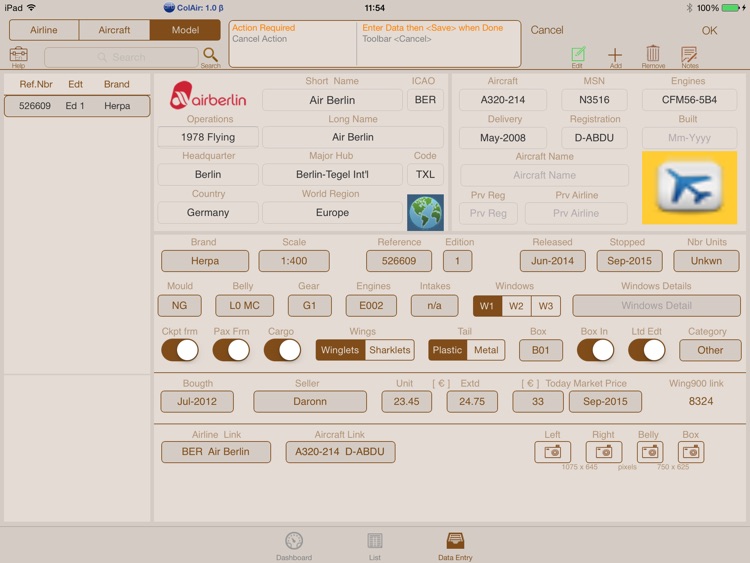Tap the Remove trash can icon
Viewport: 750px width, 563px height.
[x=653, y=54]
